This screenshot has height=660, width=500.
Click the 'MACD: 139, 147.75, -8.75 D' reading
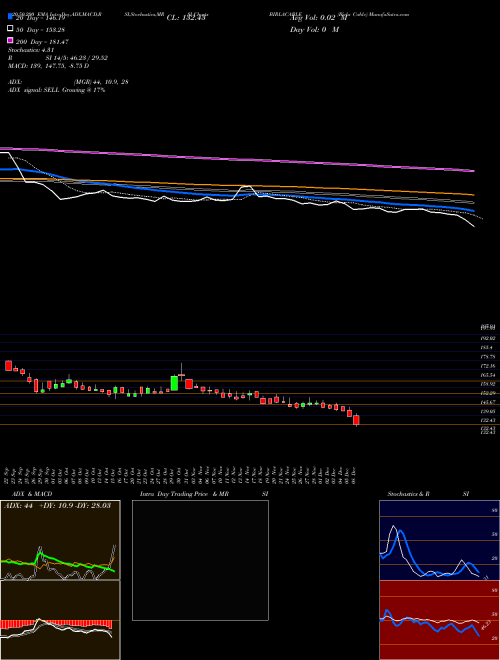point(48,66)
